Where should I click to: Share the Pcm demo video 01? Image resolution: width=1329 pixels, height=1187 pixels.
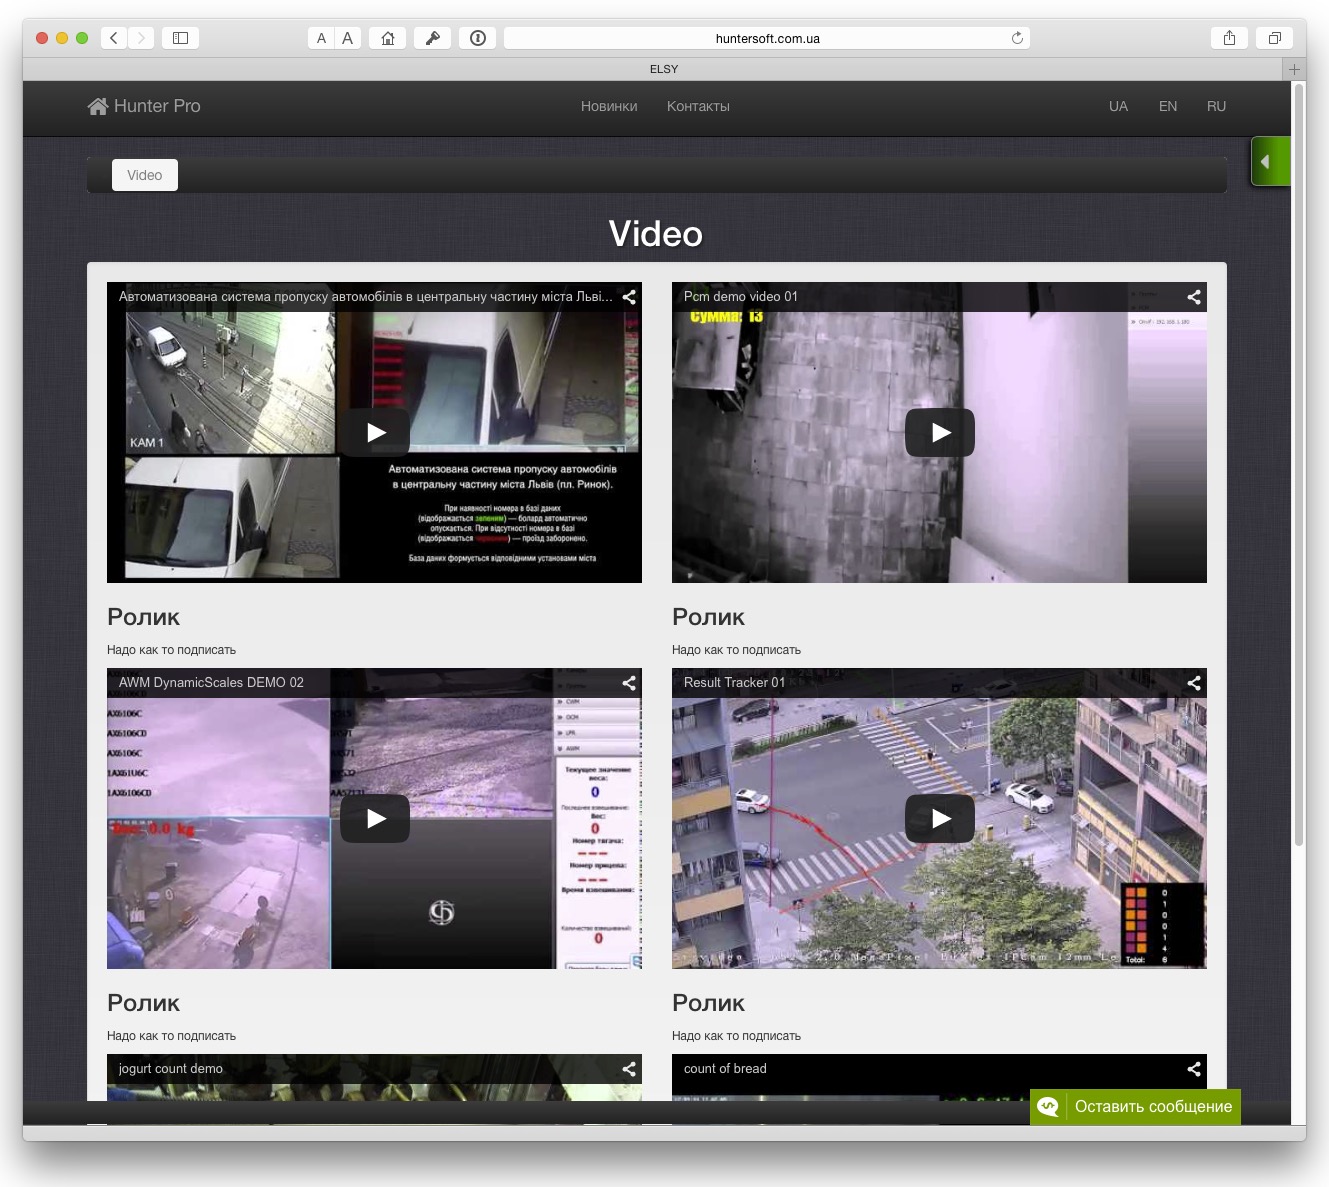pos(1193,297)
